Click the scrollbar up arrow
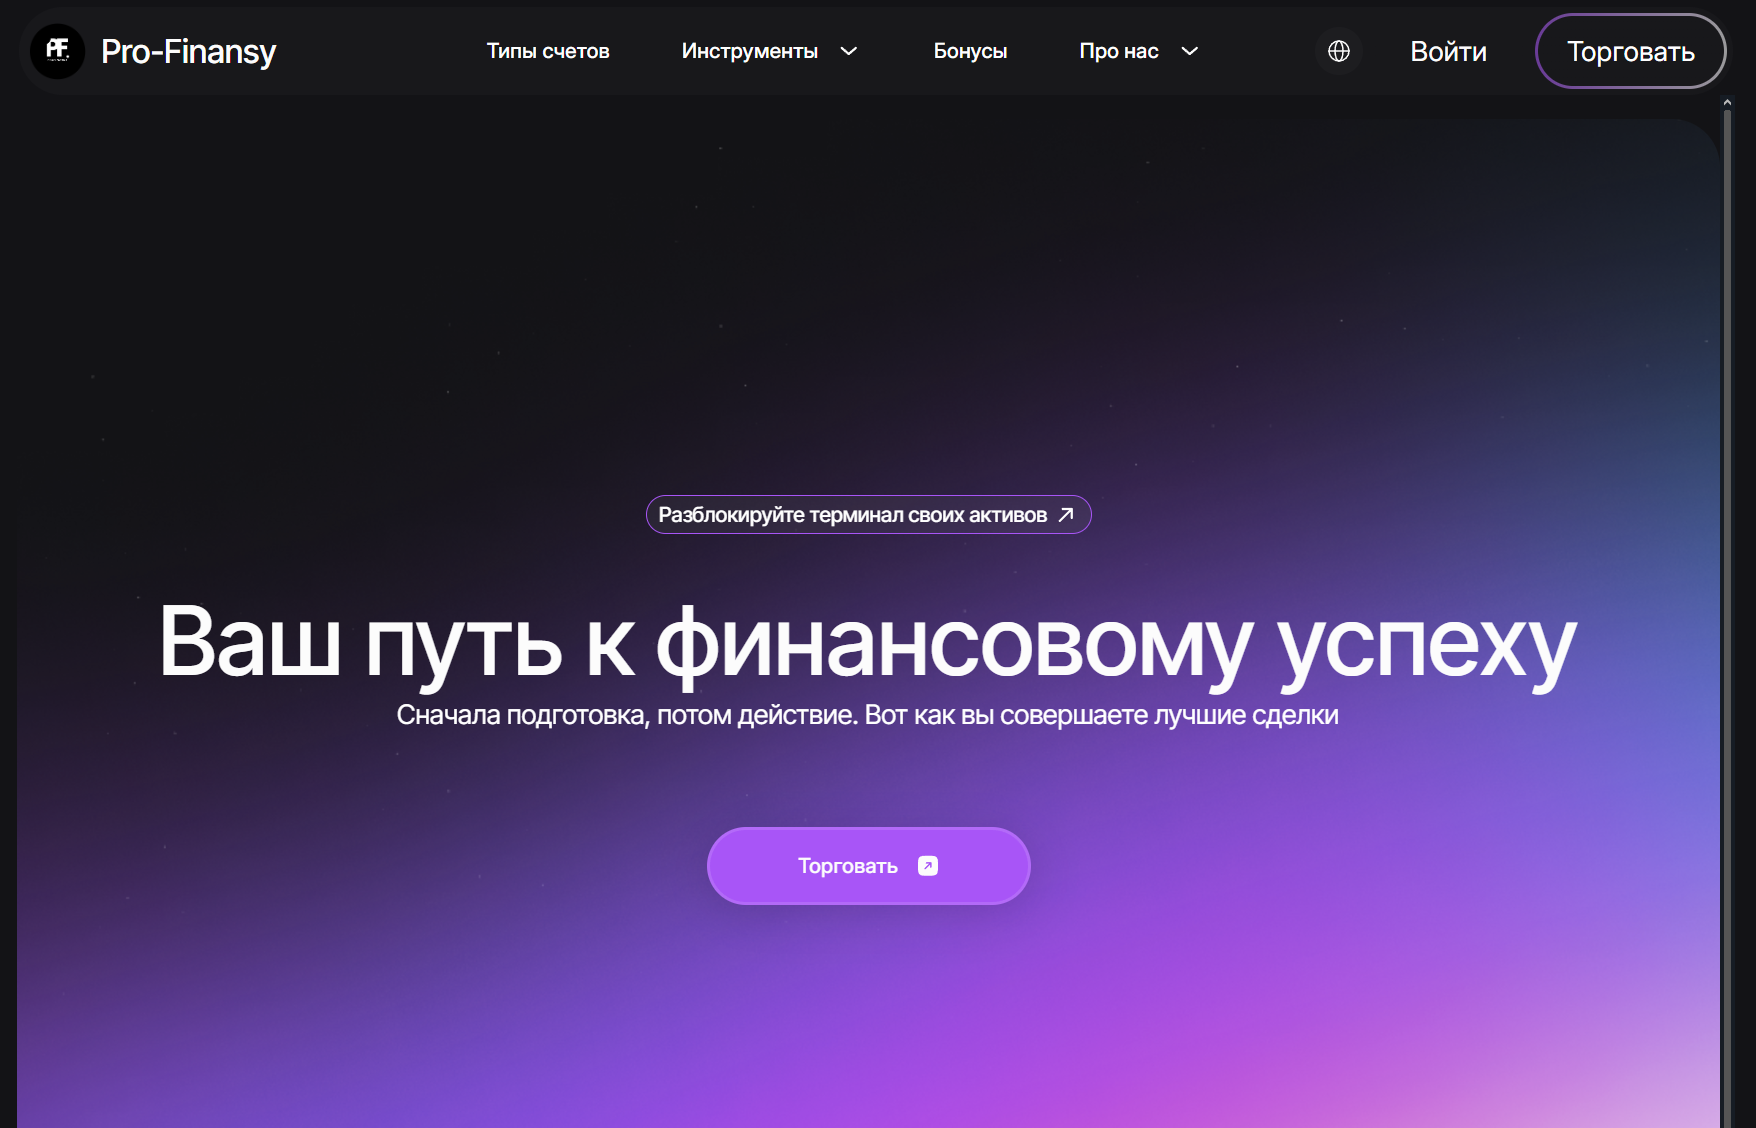The width and height of the screenshot is (1756, 1128). [x=1727, y=103]
